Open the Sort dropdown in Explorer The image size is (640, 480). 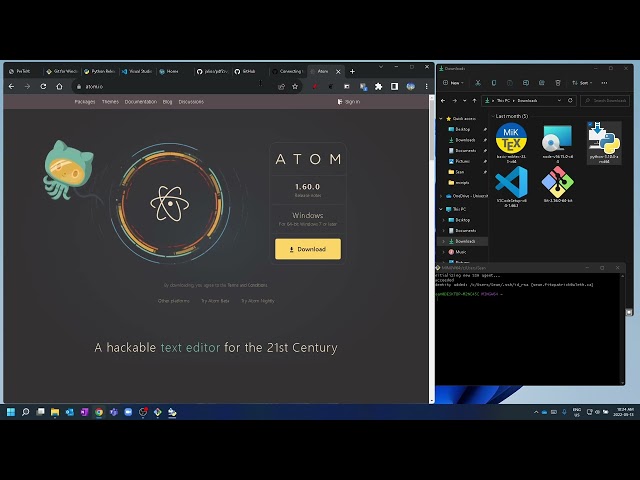(582, 83)
